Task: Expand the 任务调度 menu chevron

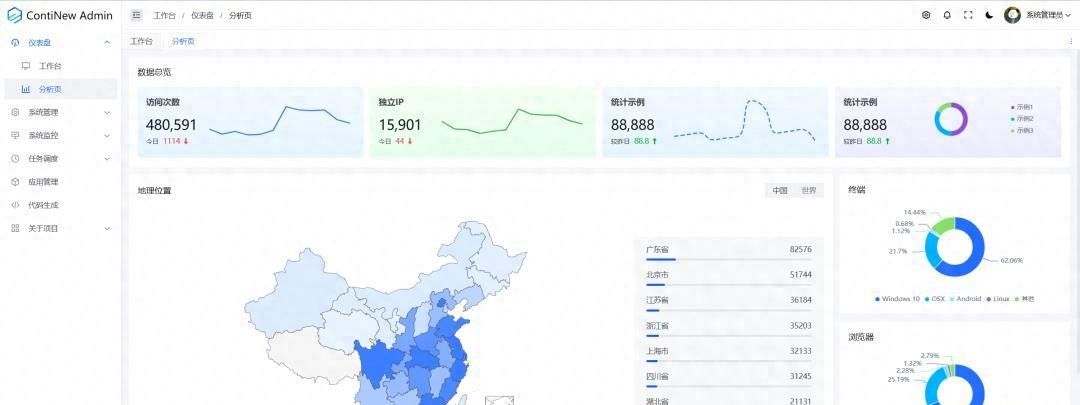Action: 107,158
